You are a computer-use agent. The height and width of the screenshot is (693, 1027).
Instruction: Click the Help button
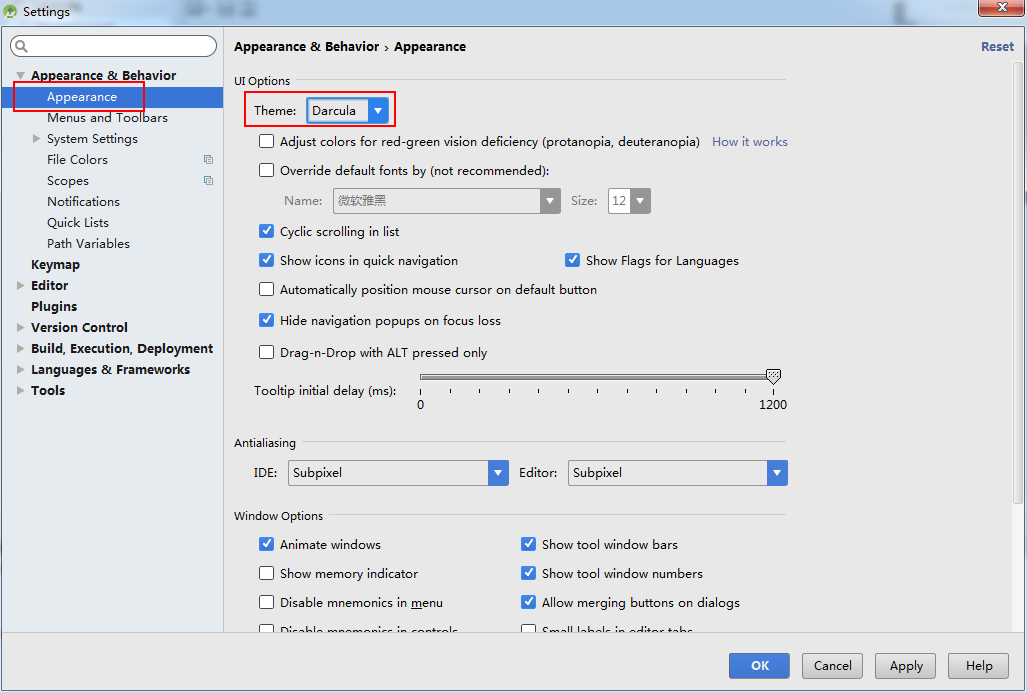[x=979, y=665]
